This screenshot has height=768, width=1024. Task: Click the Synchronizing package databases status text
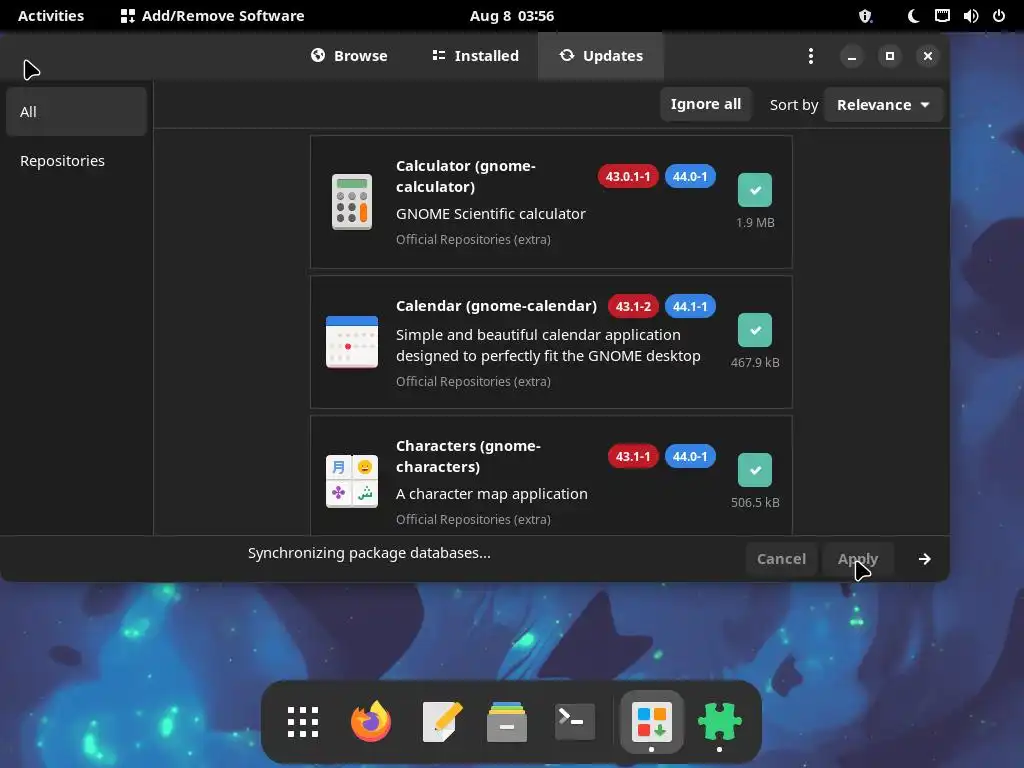pos(369,553)
